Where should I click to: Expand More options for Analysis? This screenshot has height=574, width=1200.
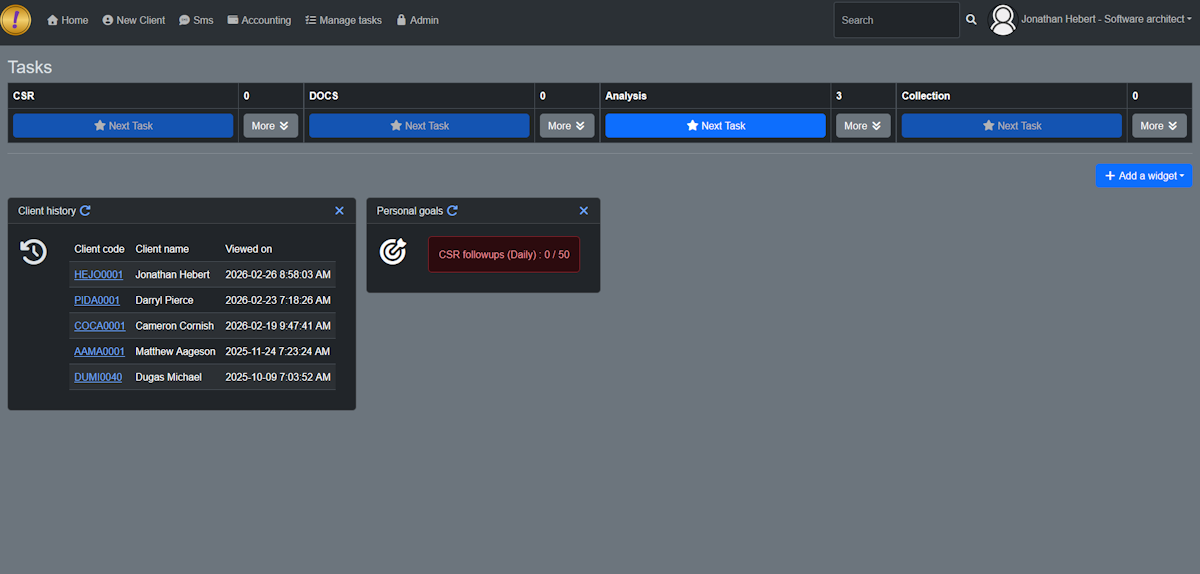coord(863,126)
